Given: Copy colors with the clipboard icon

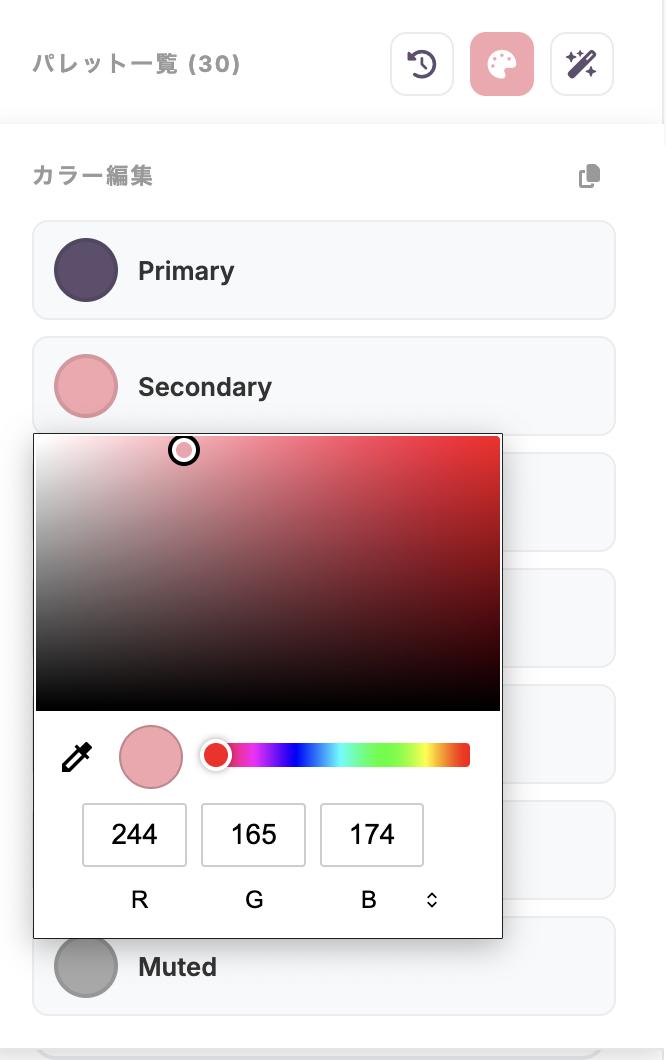Looking at the screenshot, I should click(x=589, y=176).
